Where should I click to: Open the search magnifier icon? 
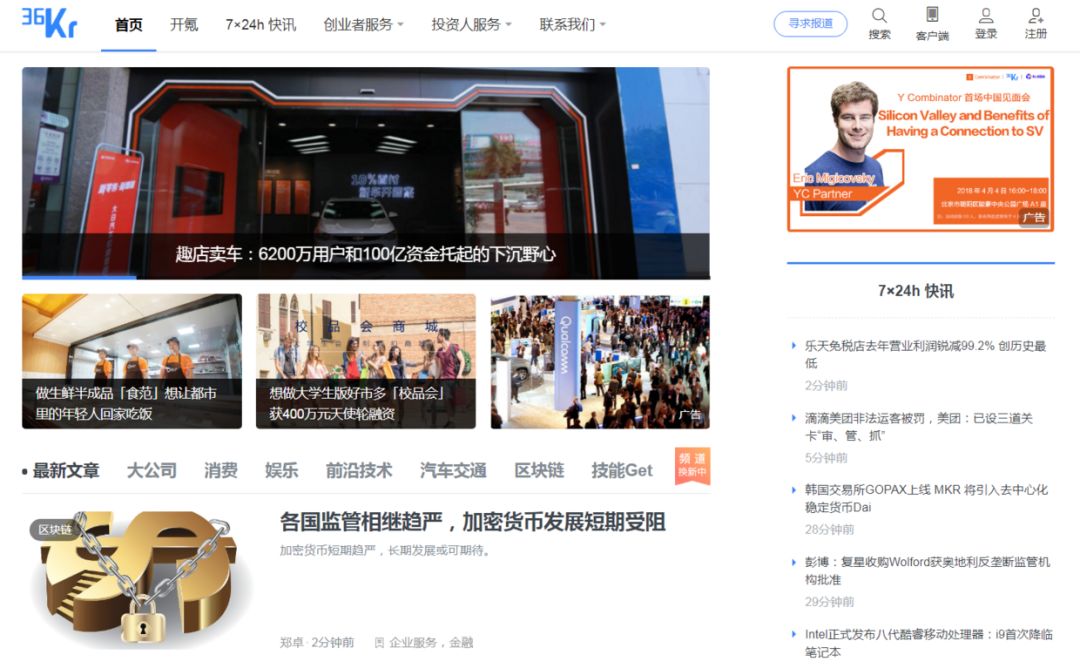[x=879, y=16]
